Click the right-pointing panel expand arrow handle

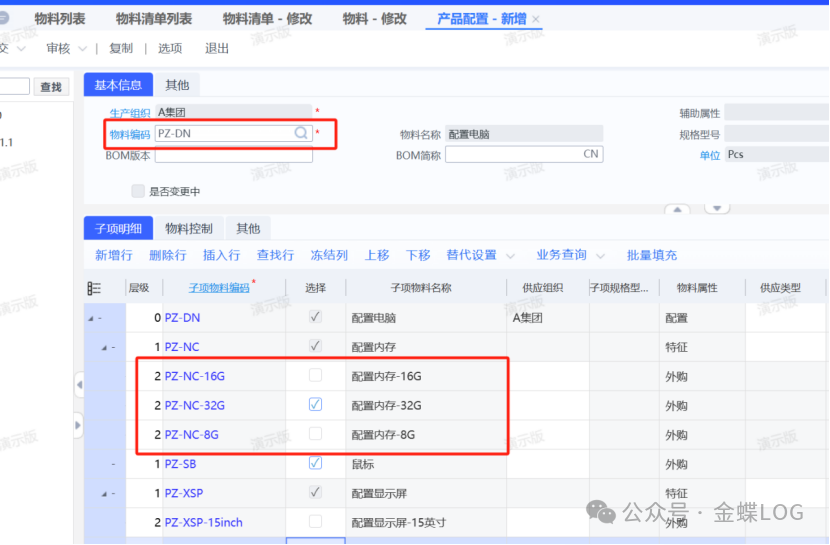pyautogui.click(x=78, y=425)
